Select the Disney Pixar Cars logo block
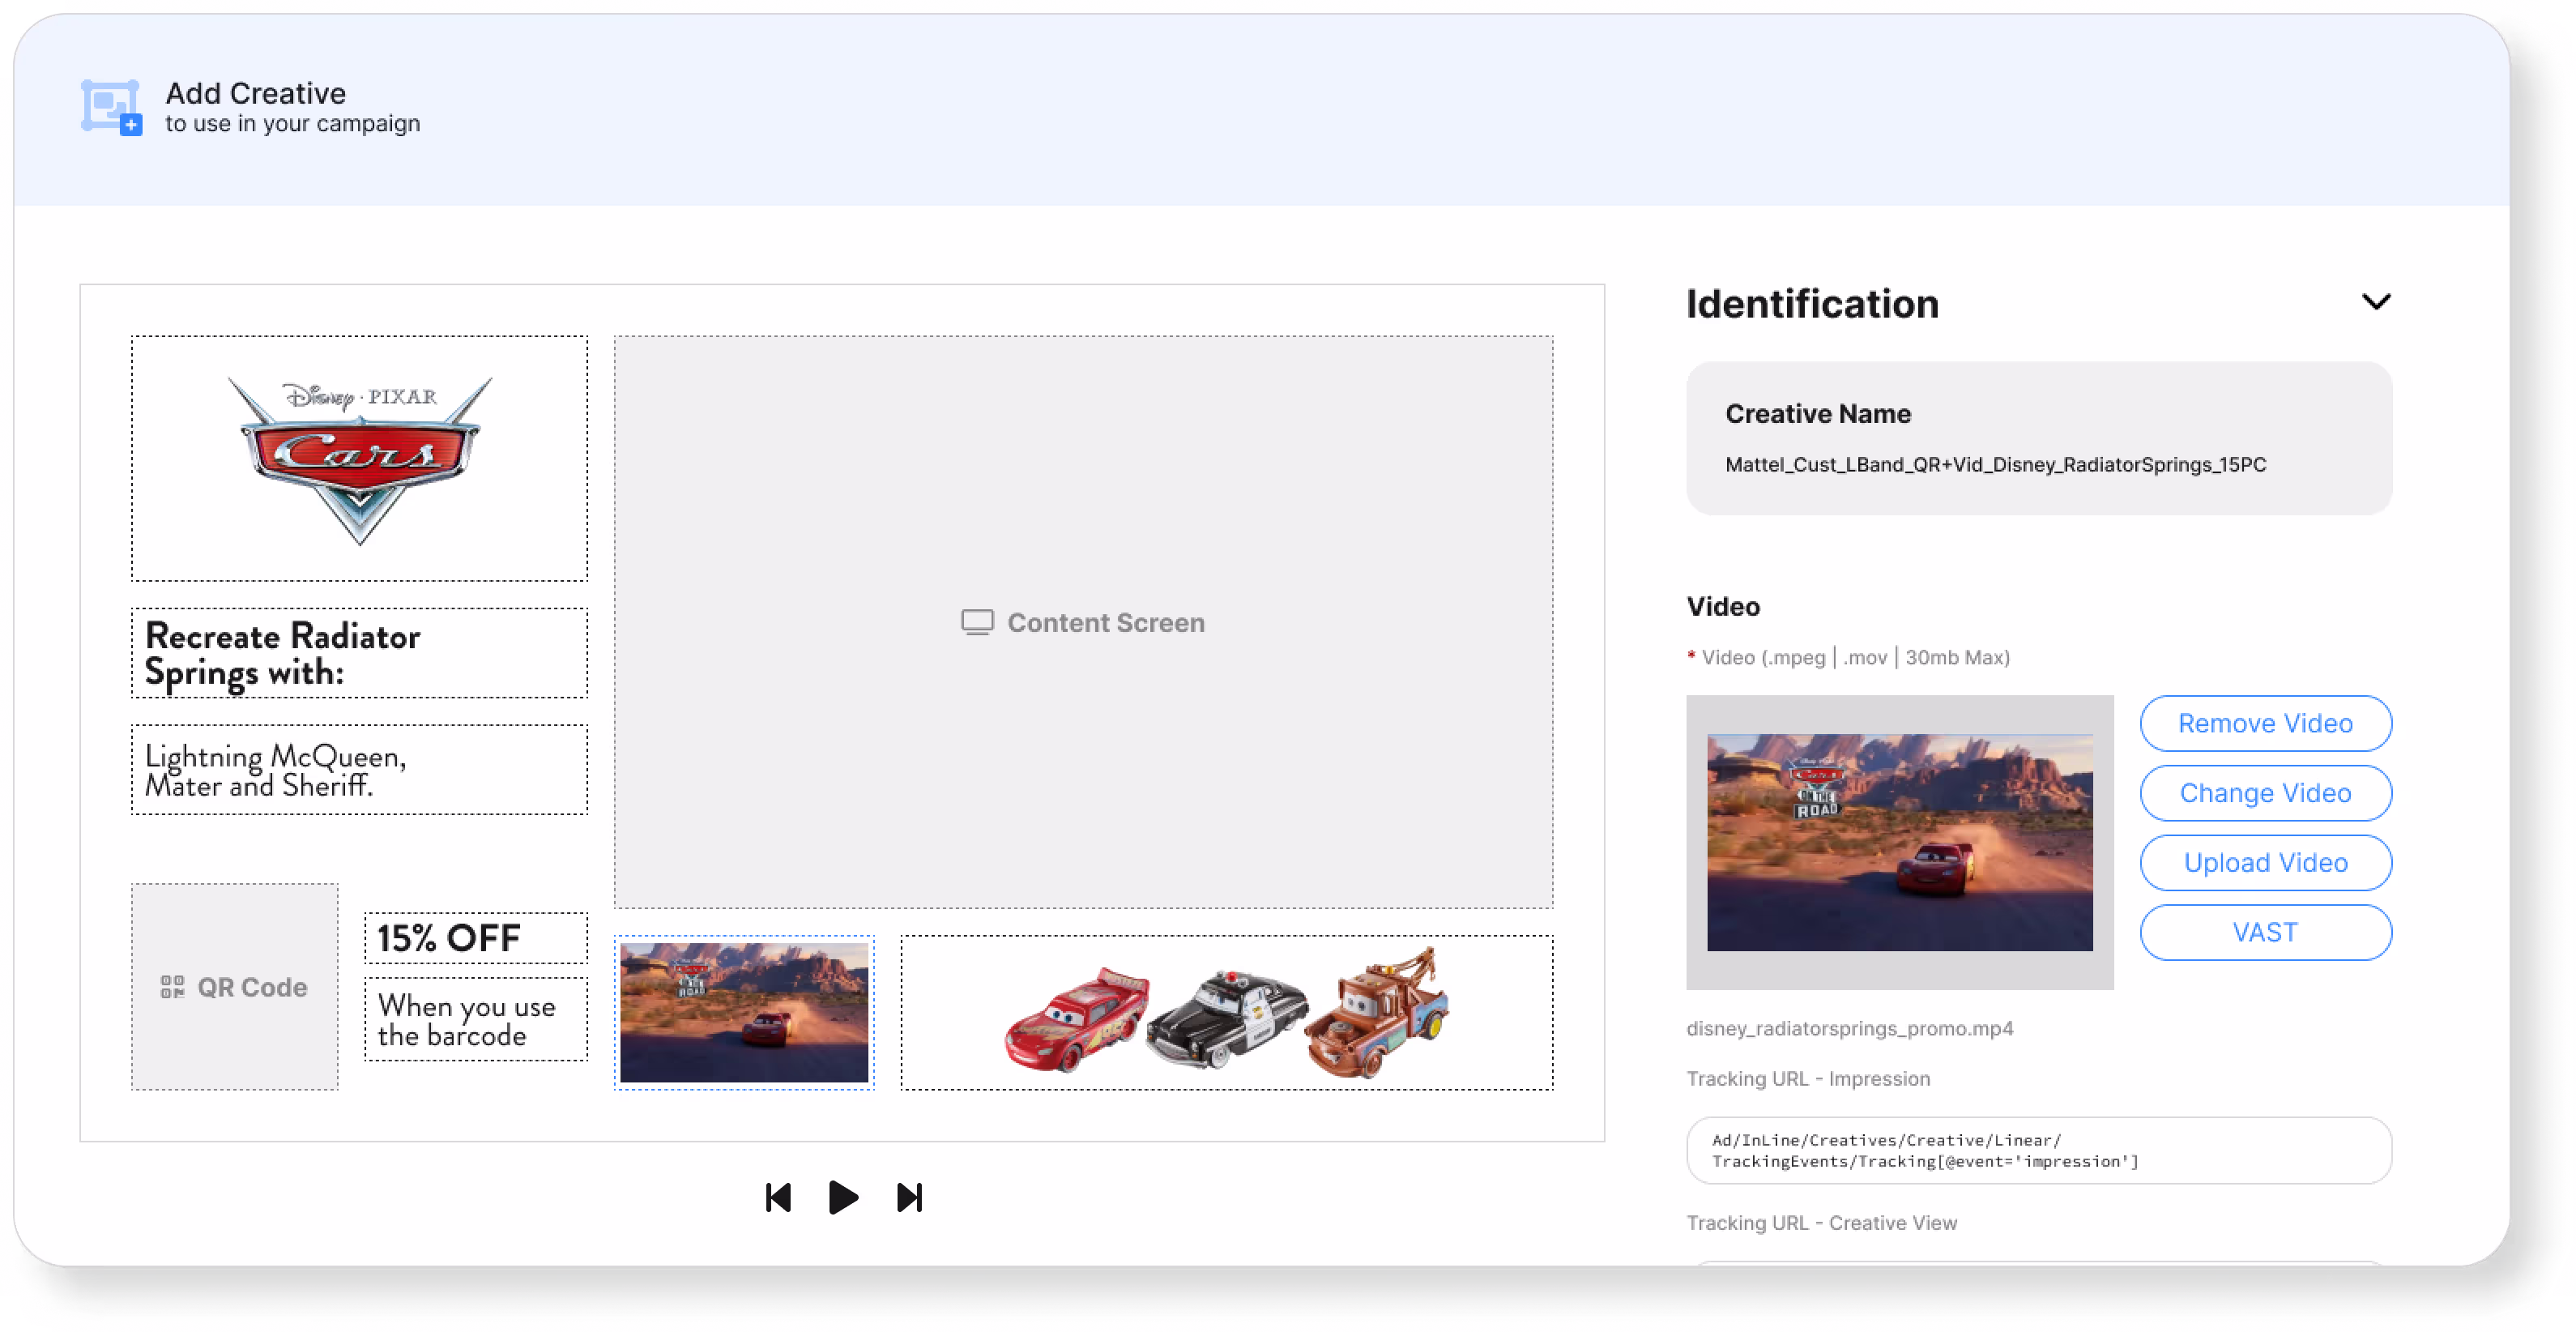The width and height of the screenshot is (2576, 1332). point(359,458)
